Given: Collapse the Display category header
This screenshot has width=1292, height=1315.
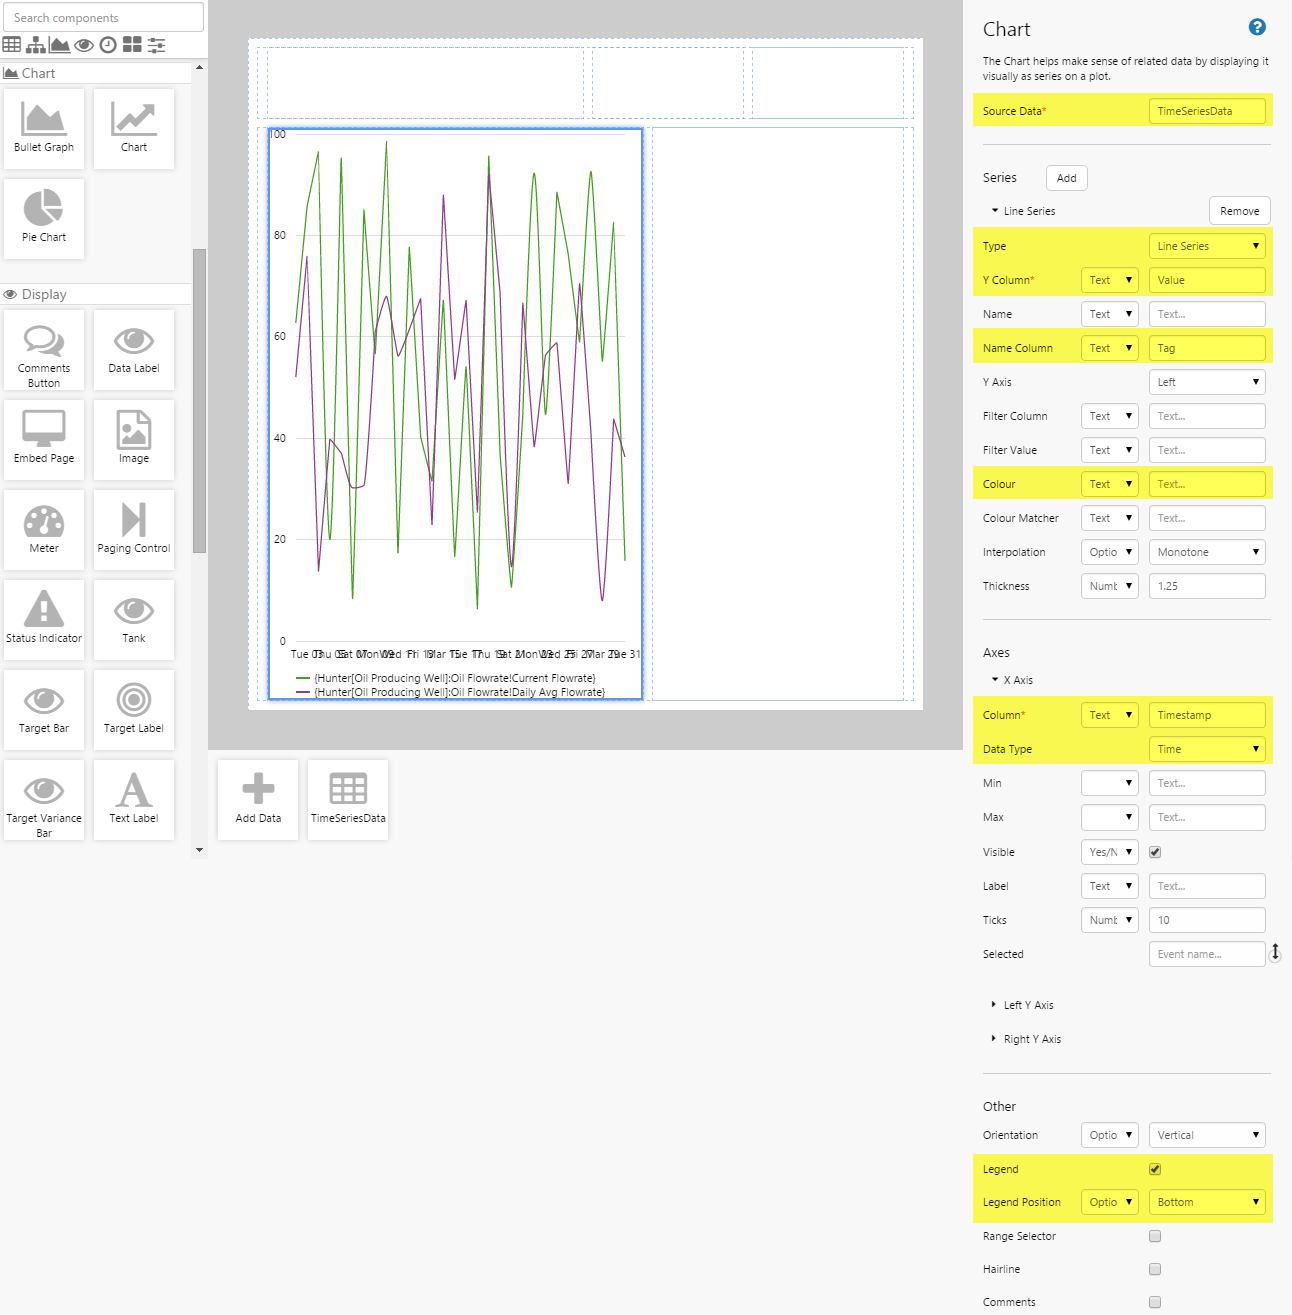Looking at the screenshot, I should click(44, 294).
